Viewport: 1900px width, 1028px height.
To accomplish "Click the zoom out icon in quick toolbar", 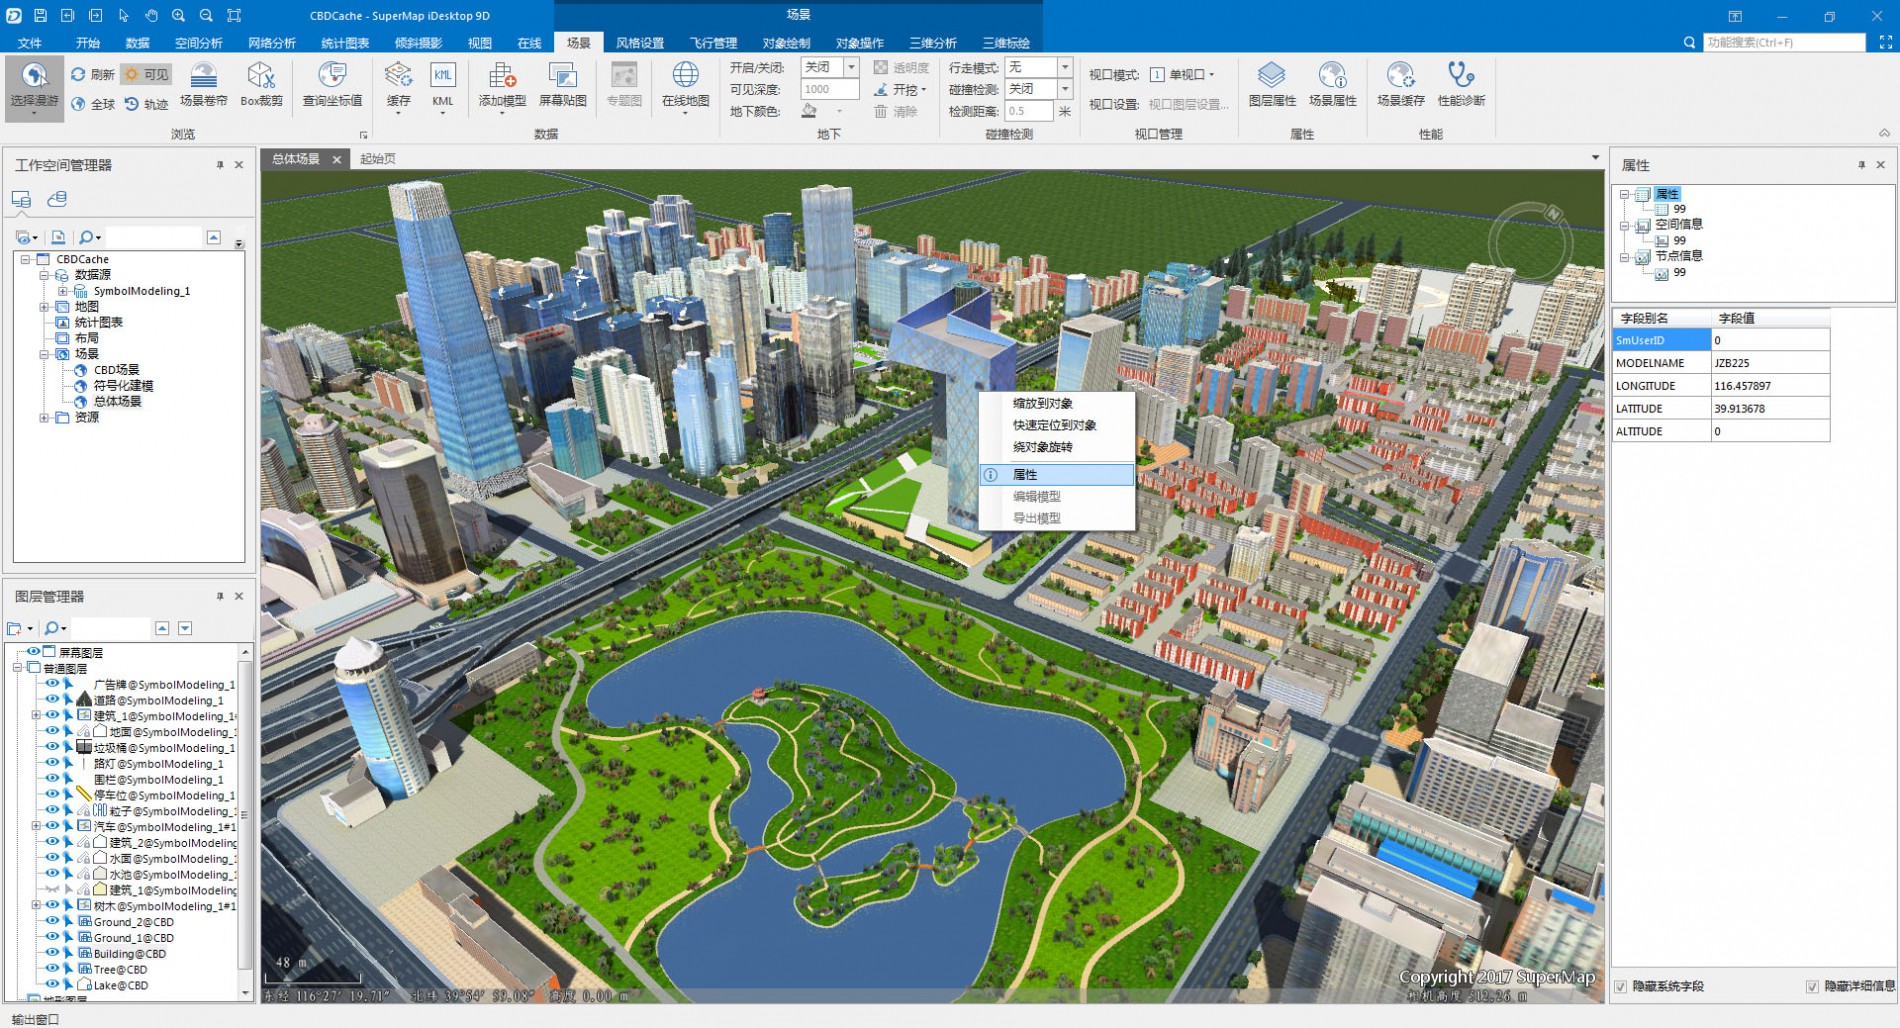I will (x=206, y=15).
